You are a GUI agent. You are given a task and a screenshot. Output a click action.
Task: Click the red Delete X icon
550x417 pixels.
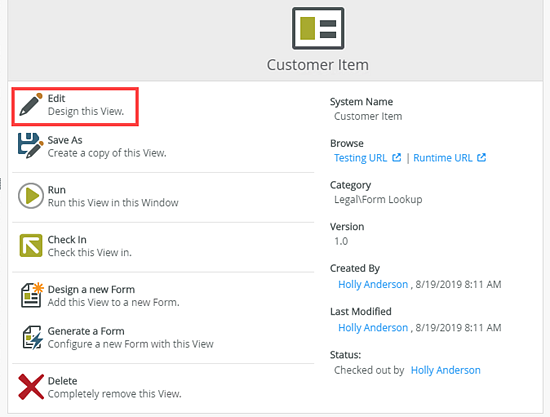click(x=31, y=387)
